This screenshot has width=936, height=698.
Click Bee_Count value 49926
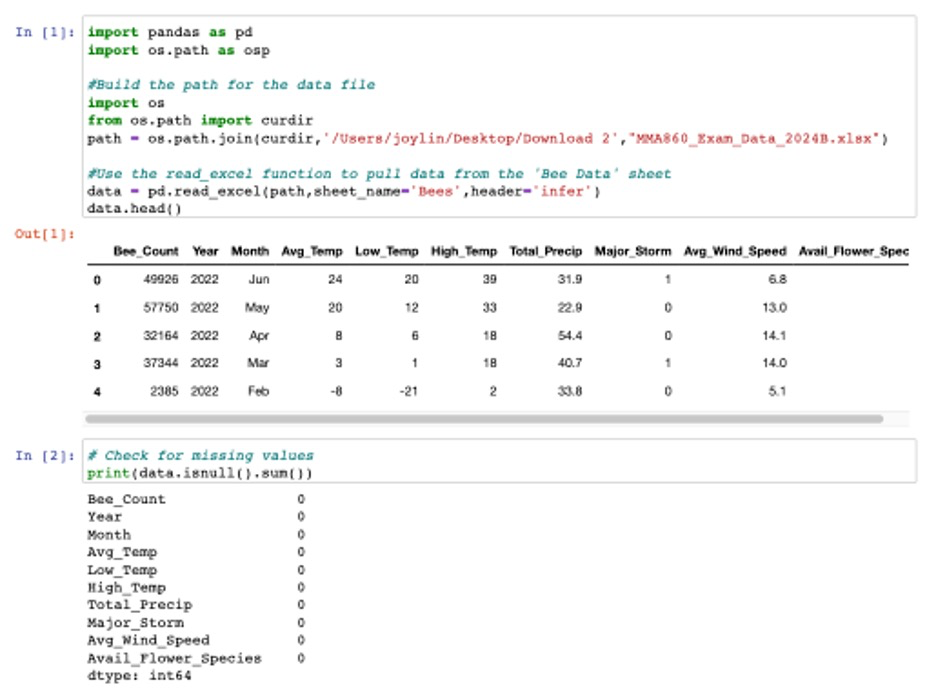tap(161, 279)
